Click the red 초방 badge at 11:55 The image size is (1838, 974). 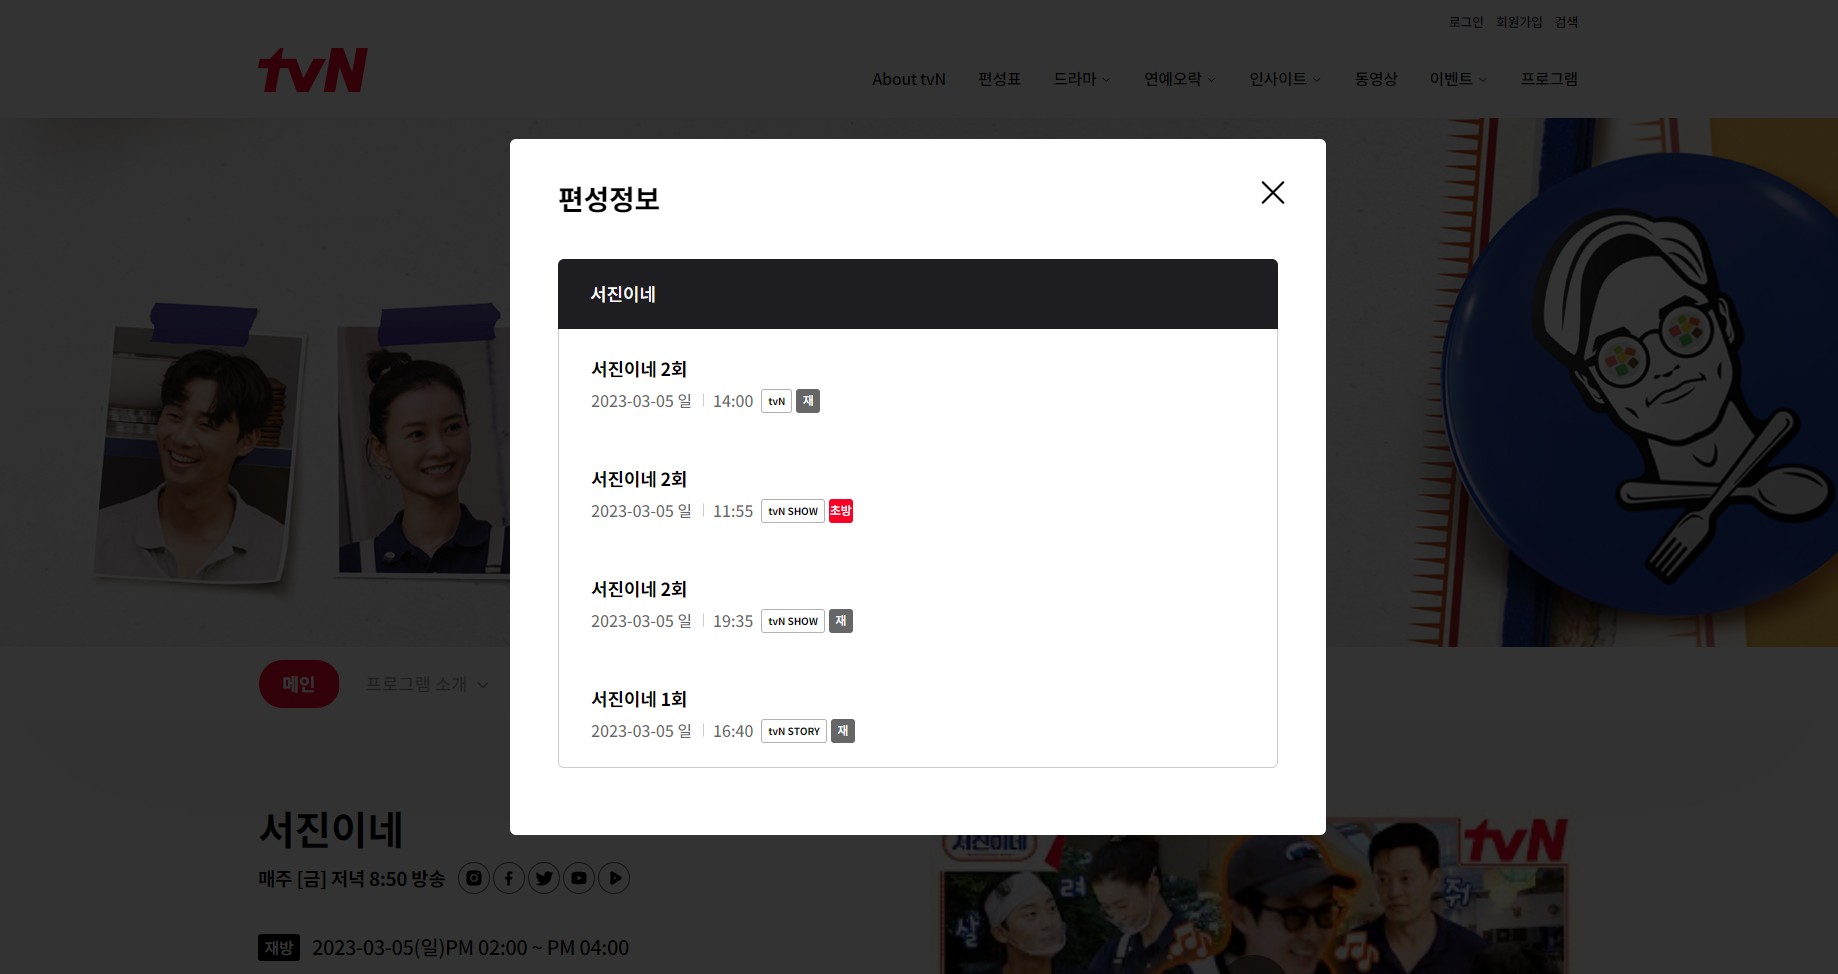coord(841,511)
